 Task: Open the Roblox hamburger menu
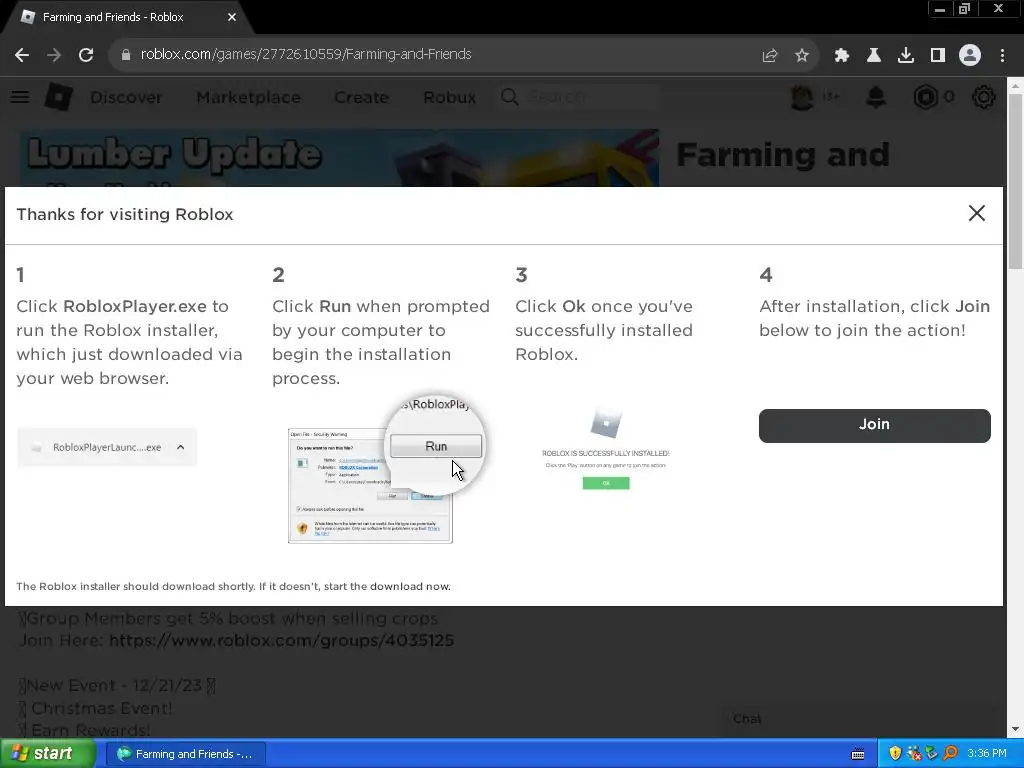point(20,97)
